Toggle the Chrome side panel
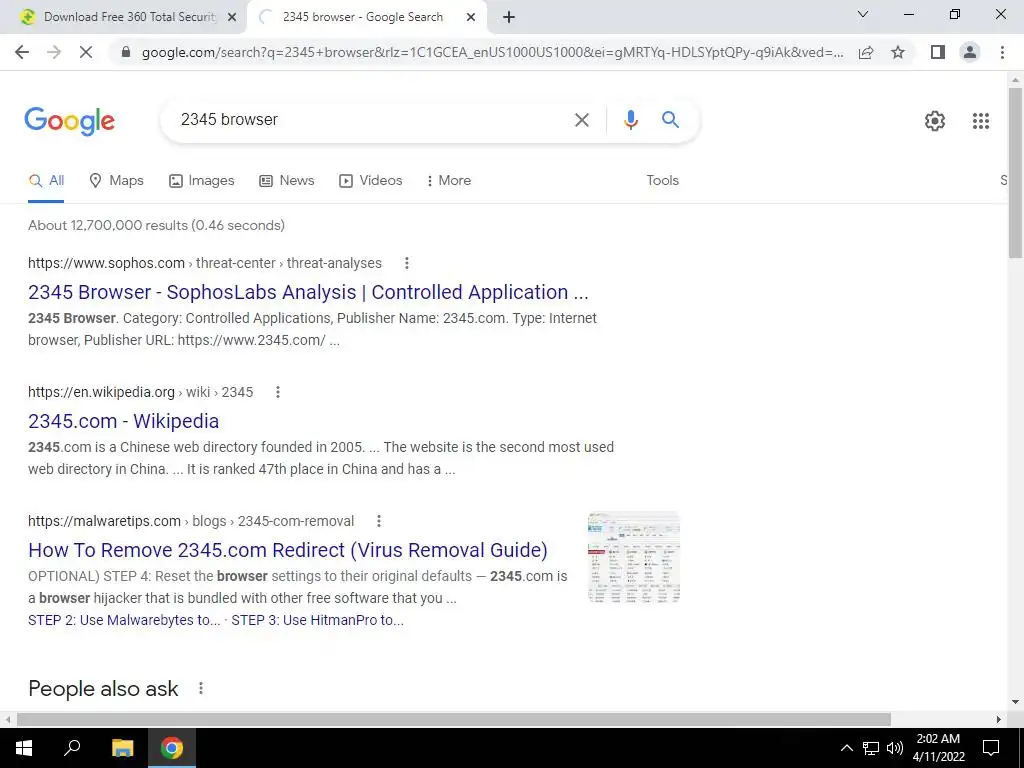 938,52
